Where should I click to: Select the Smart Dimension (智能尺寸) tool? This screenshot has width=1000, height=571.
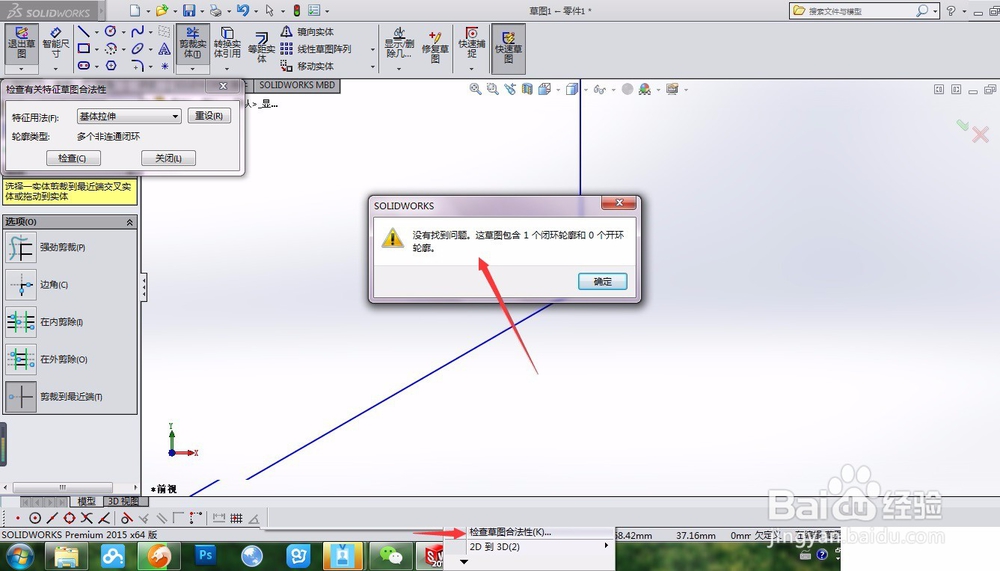(55, 43)
